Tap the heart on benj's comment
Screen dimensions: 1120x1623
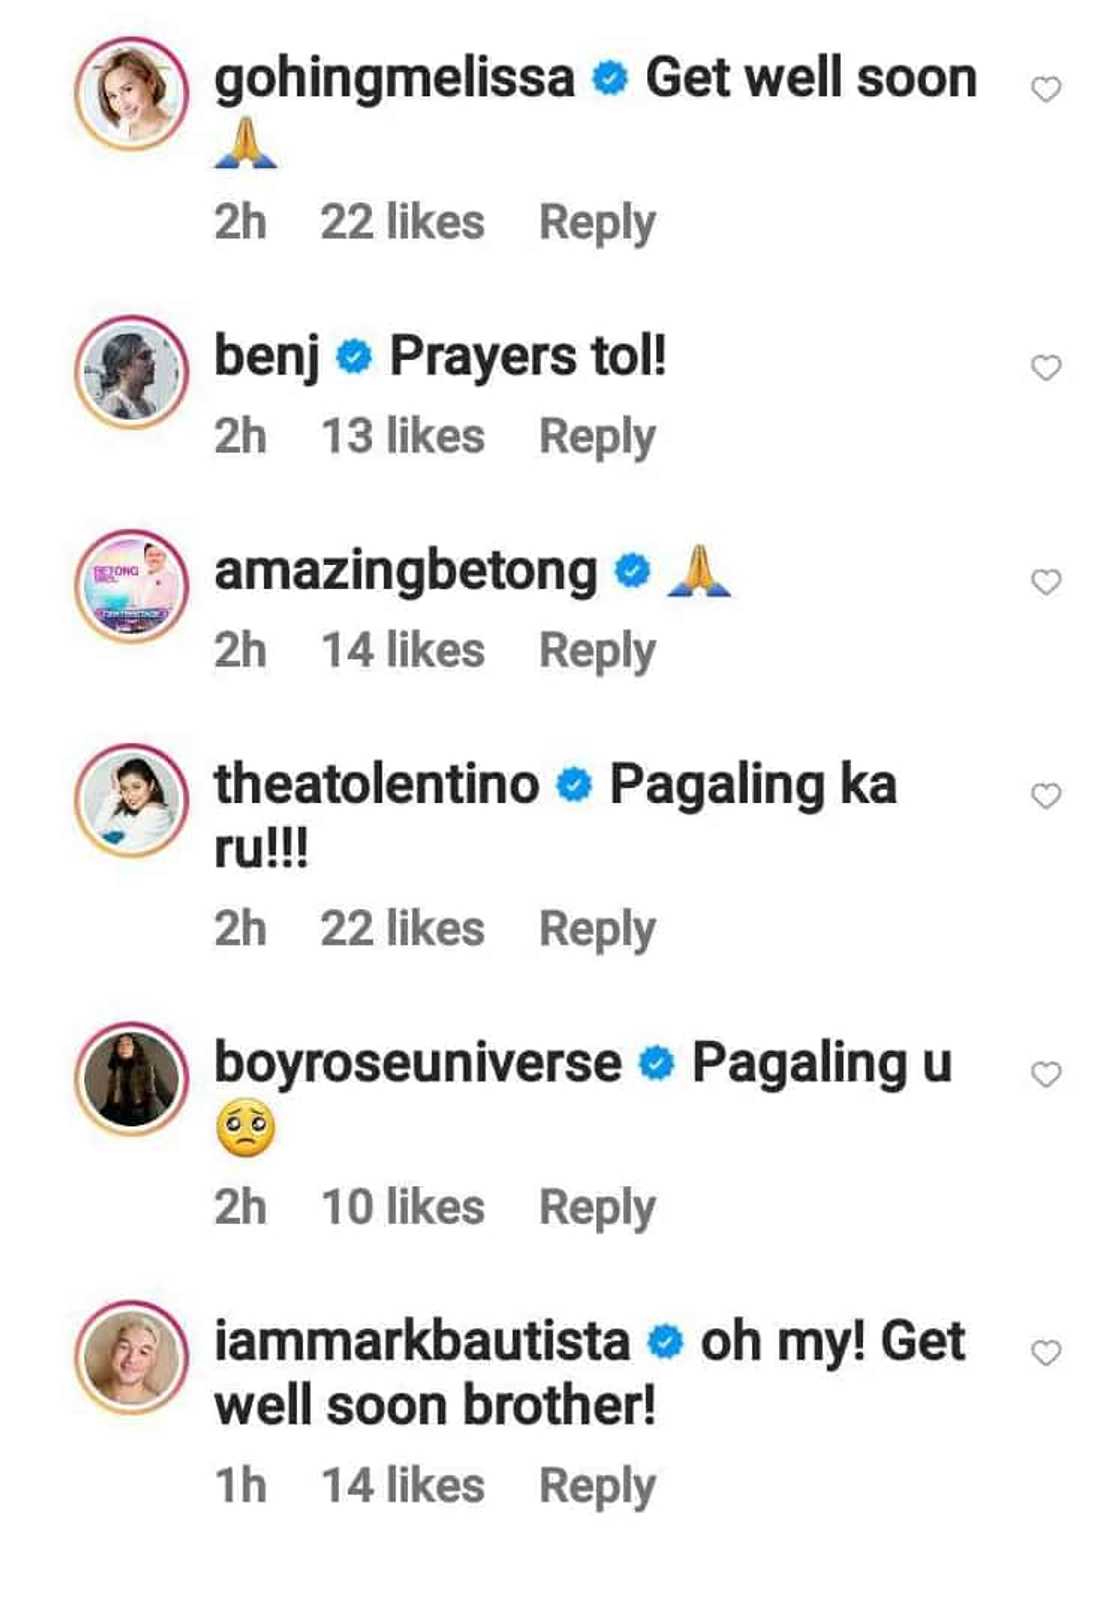1045,368
